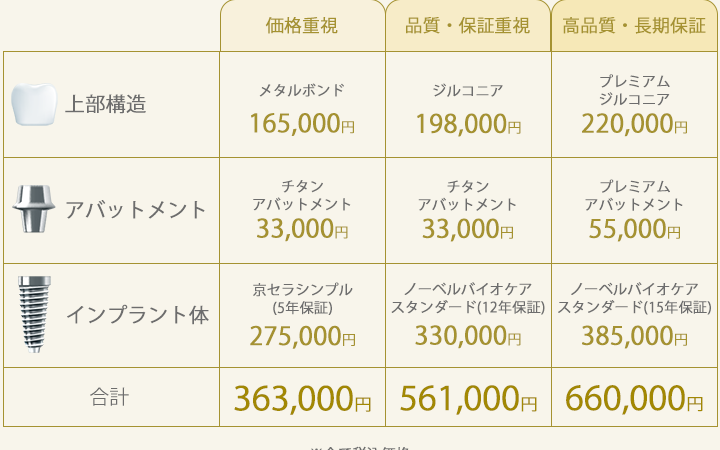Select the 高品質・長期保証 column header
The image size is (720, 450).
point(634,26)
